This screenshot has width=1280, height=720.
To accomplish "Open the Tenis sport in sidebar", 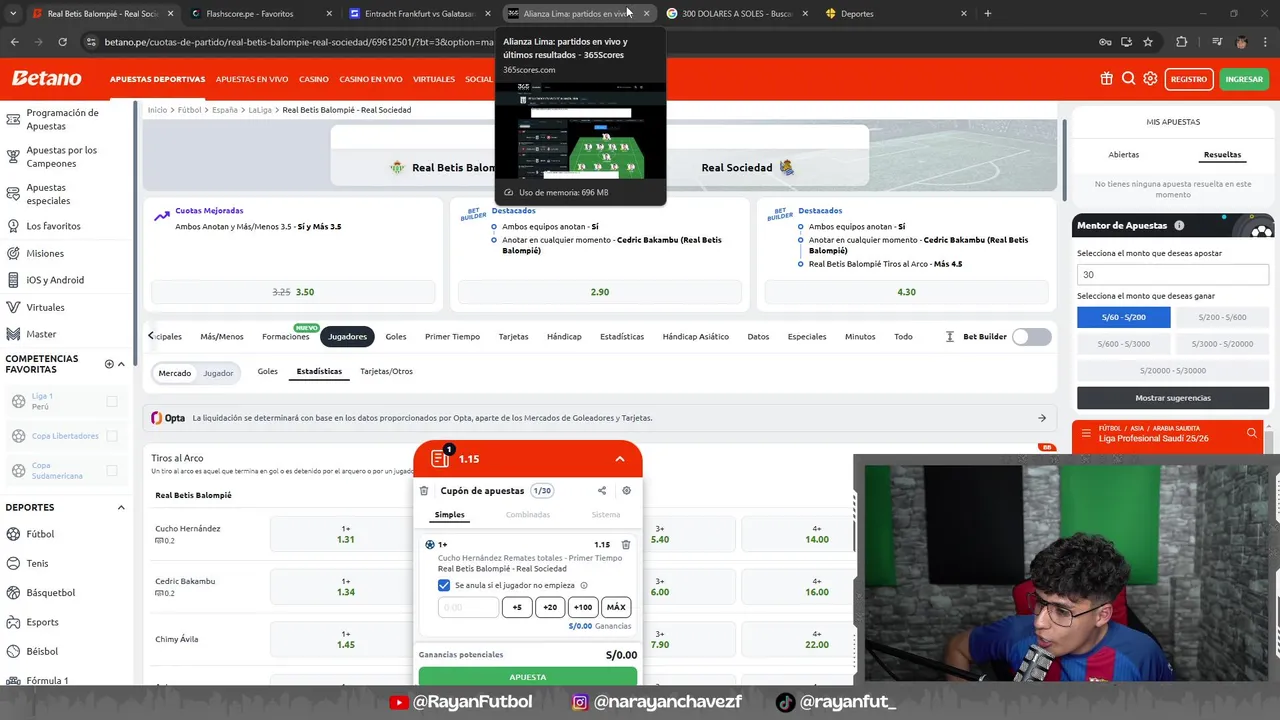I will [37, 563].
